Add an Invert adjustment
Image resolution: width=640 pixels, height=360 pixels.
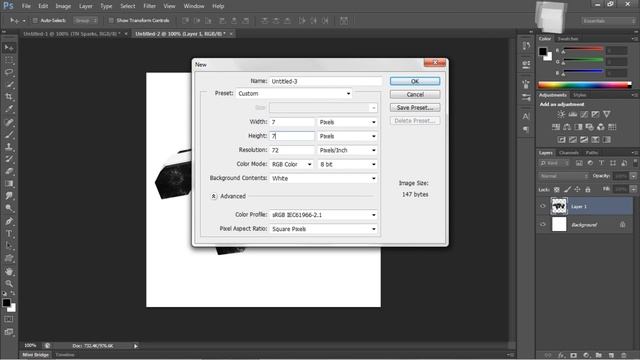562,140
